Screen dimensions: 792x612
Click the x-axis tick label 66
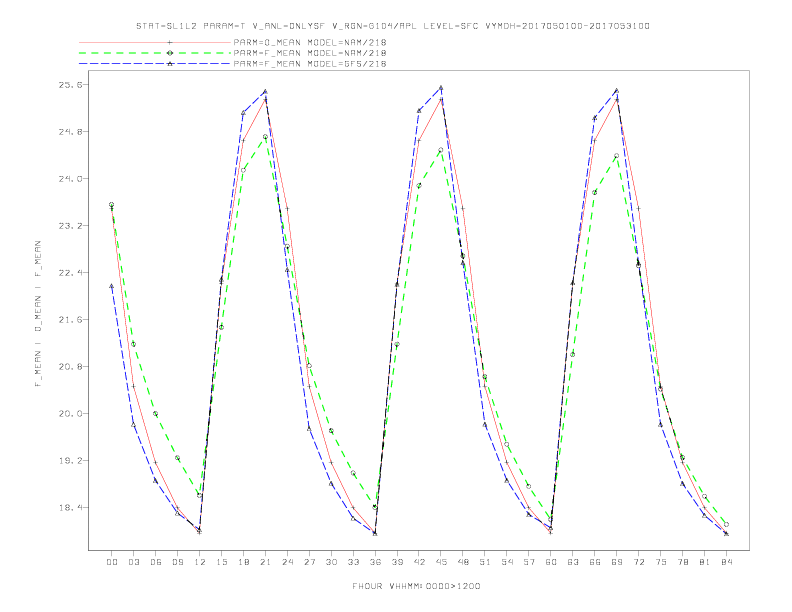pyautogui.click(x=595, y=562)
